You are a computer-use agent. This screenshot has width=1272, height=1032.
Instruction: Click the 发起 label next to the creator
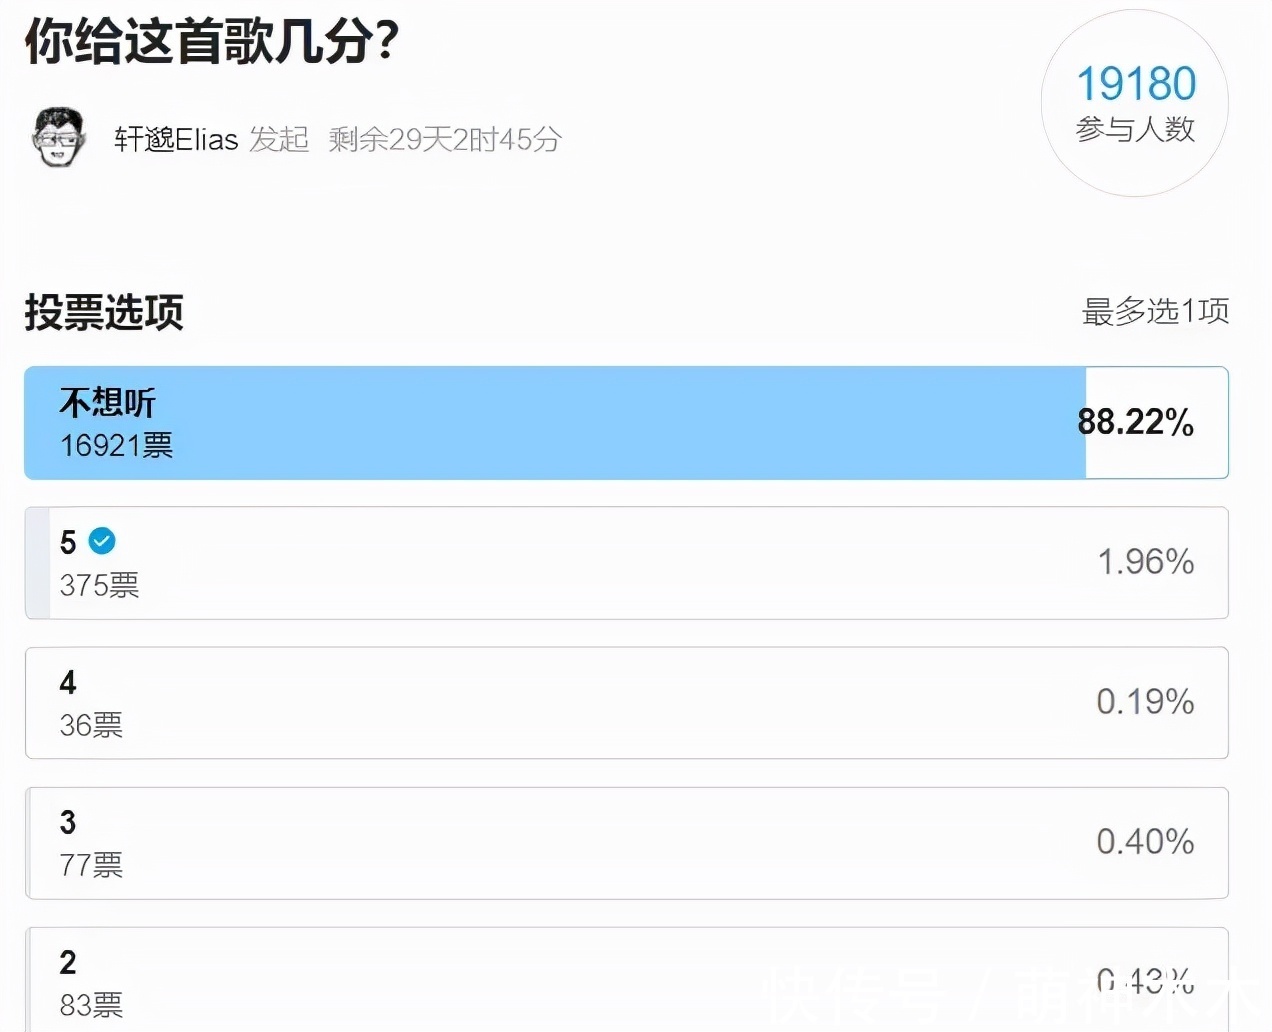[x=279, y=140]
